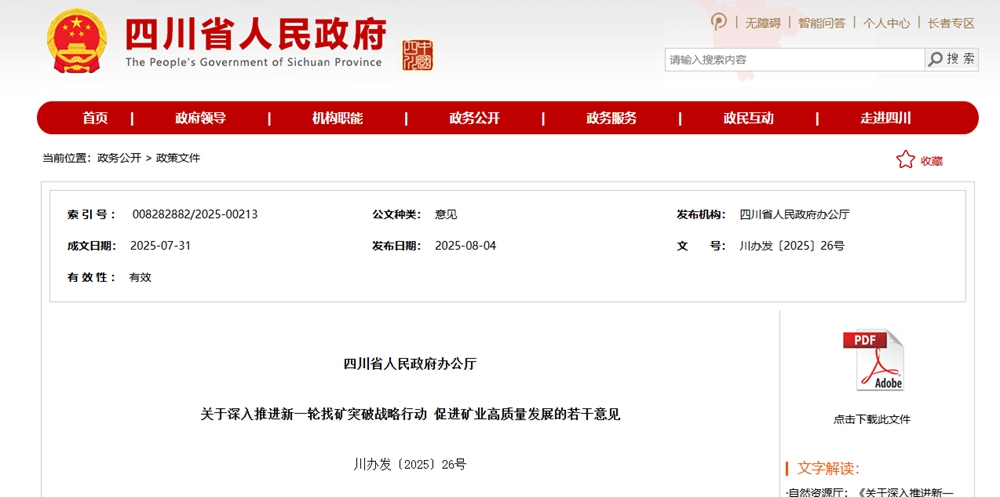Click inside the search input field
Image resolution: width=1000 pixels, height=497 pixels.
(794, 60)
